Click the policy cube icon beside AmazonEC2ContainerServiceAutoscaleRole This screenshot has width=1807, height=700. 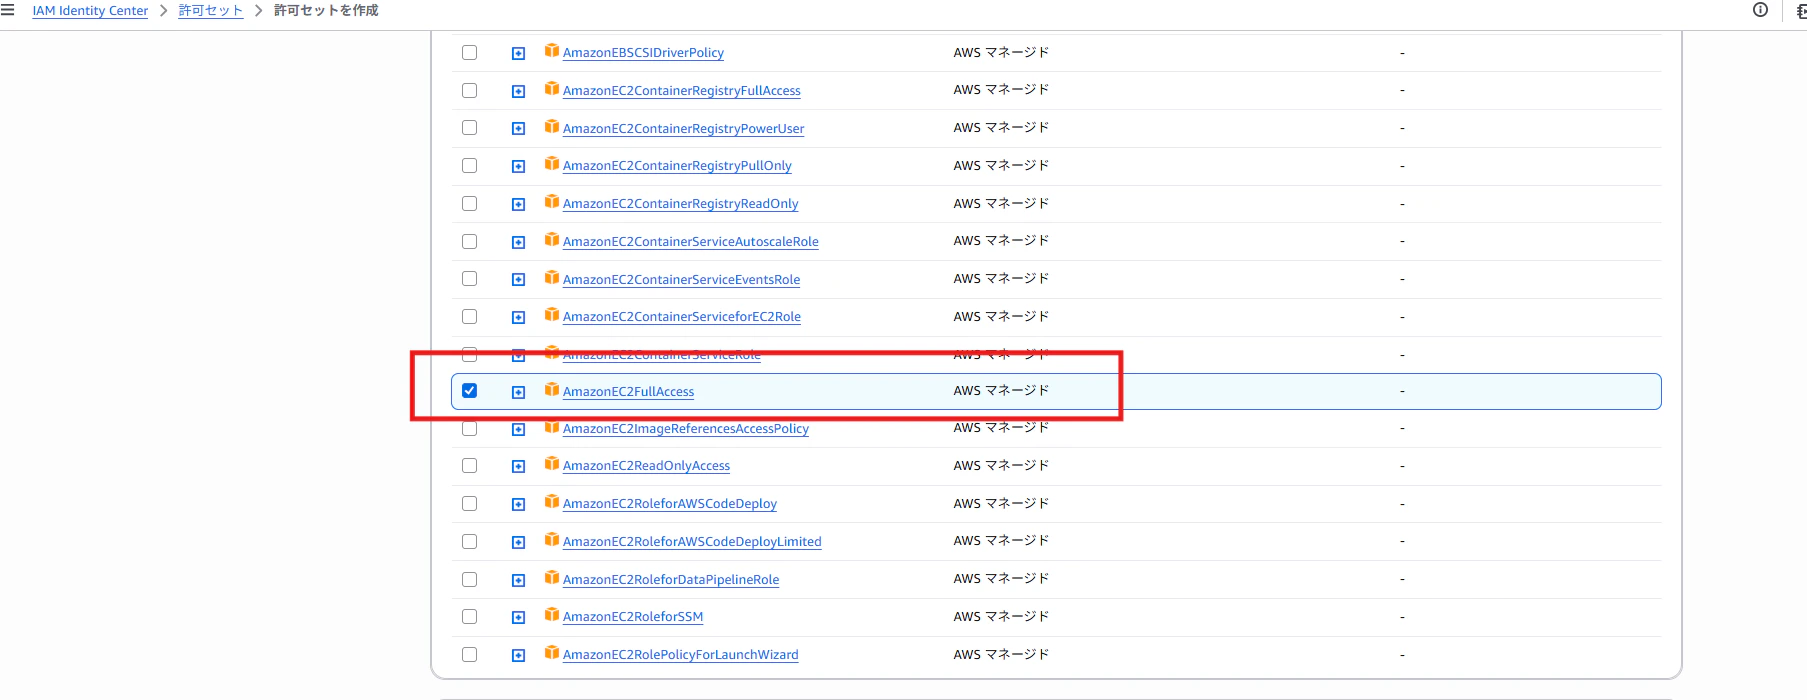coord(552,240)
